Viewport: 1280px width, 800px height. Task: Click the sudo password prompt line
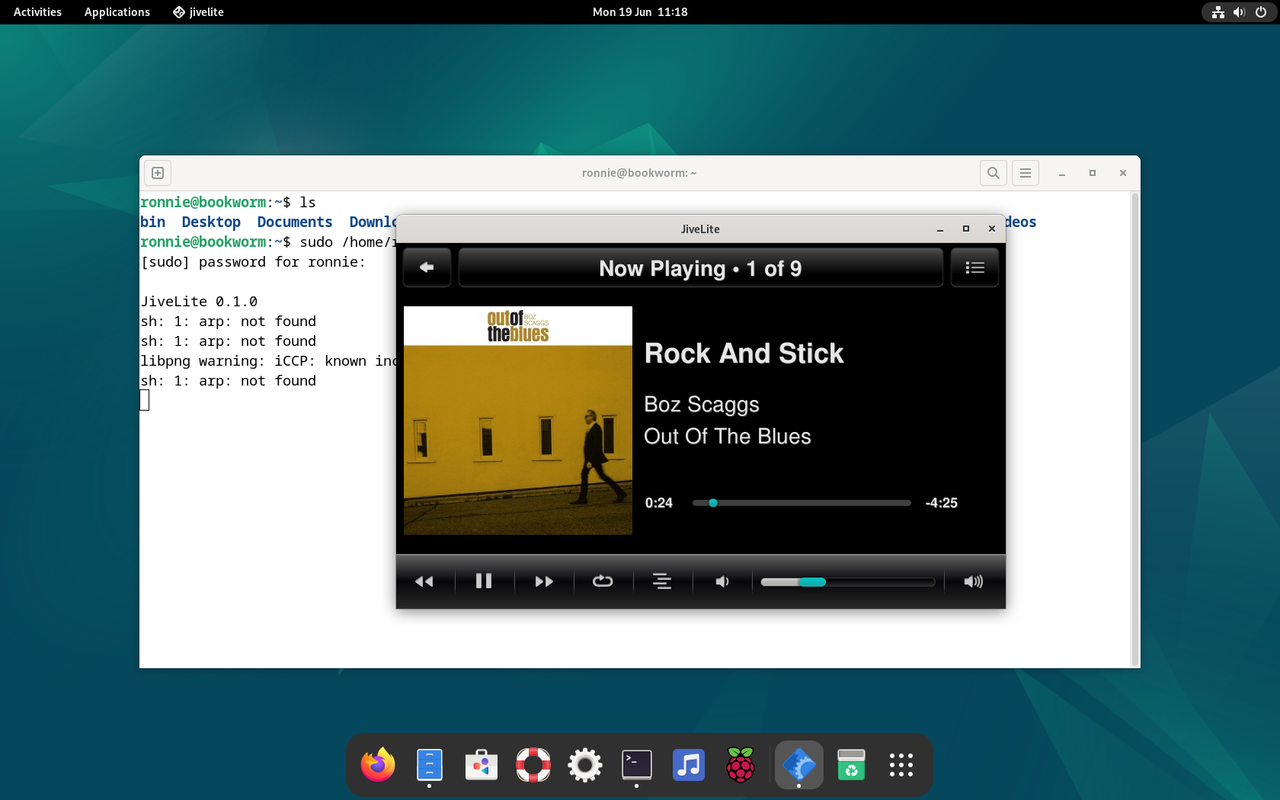[253, 262]
